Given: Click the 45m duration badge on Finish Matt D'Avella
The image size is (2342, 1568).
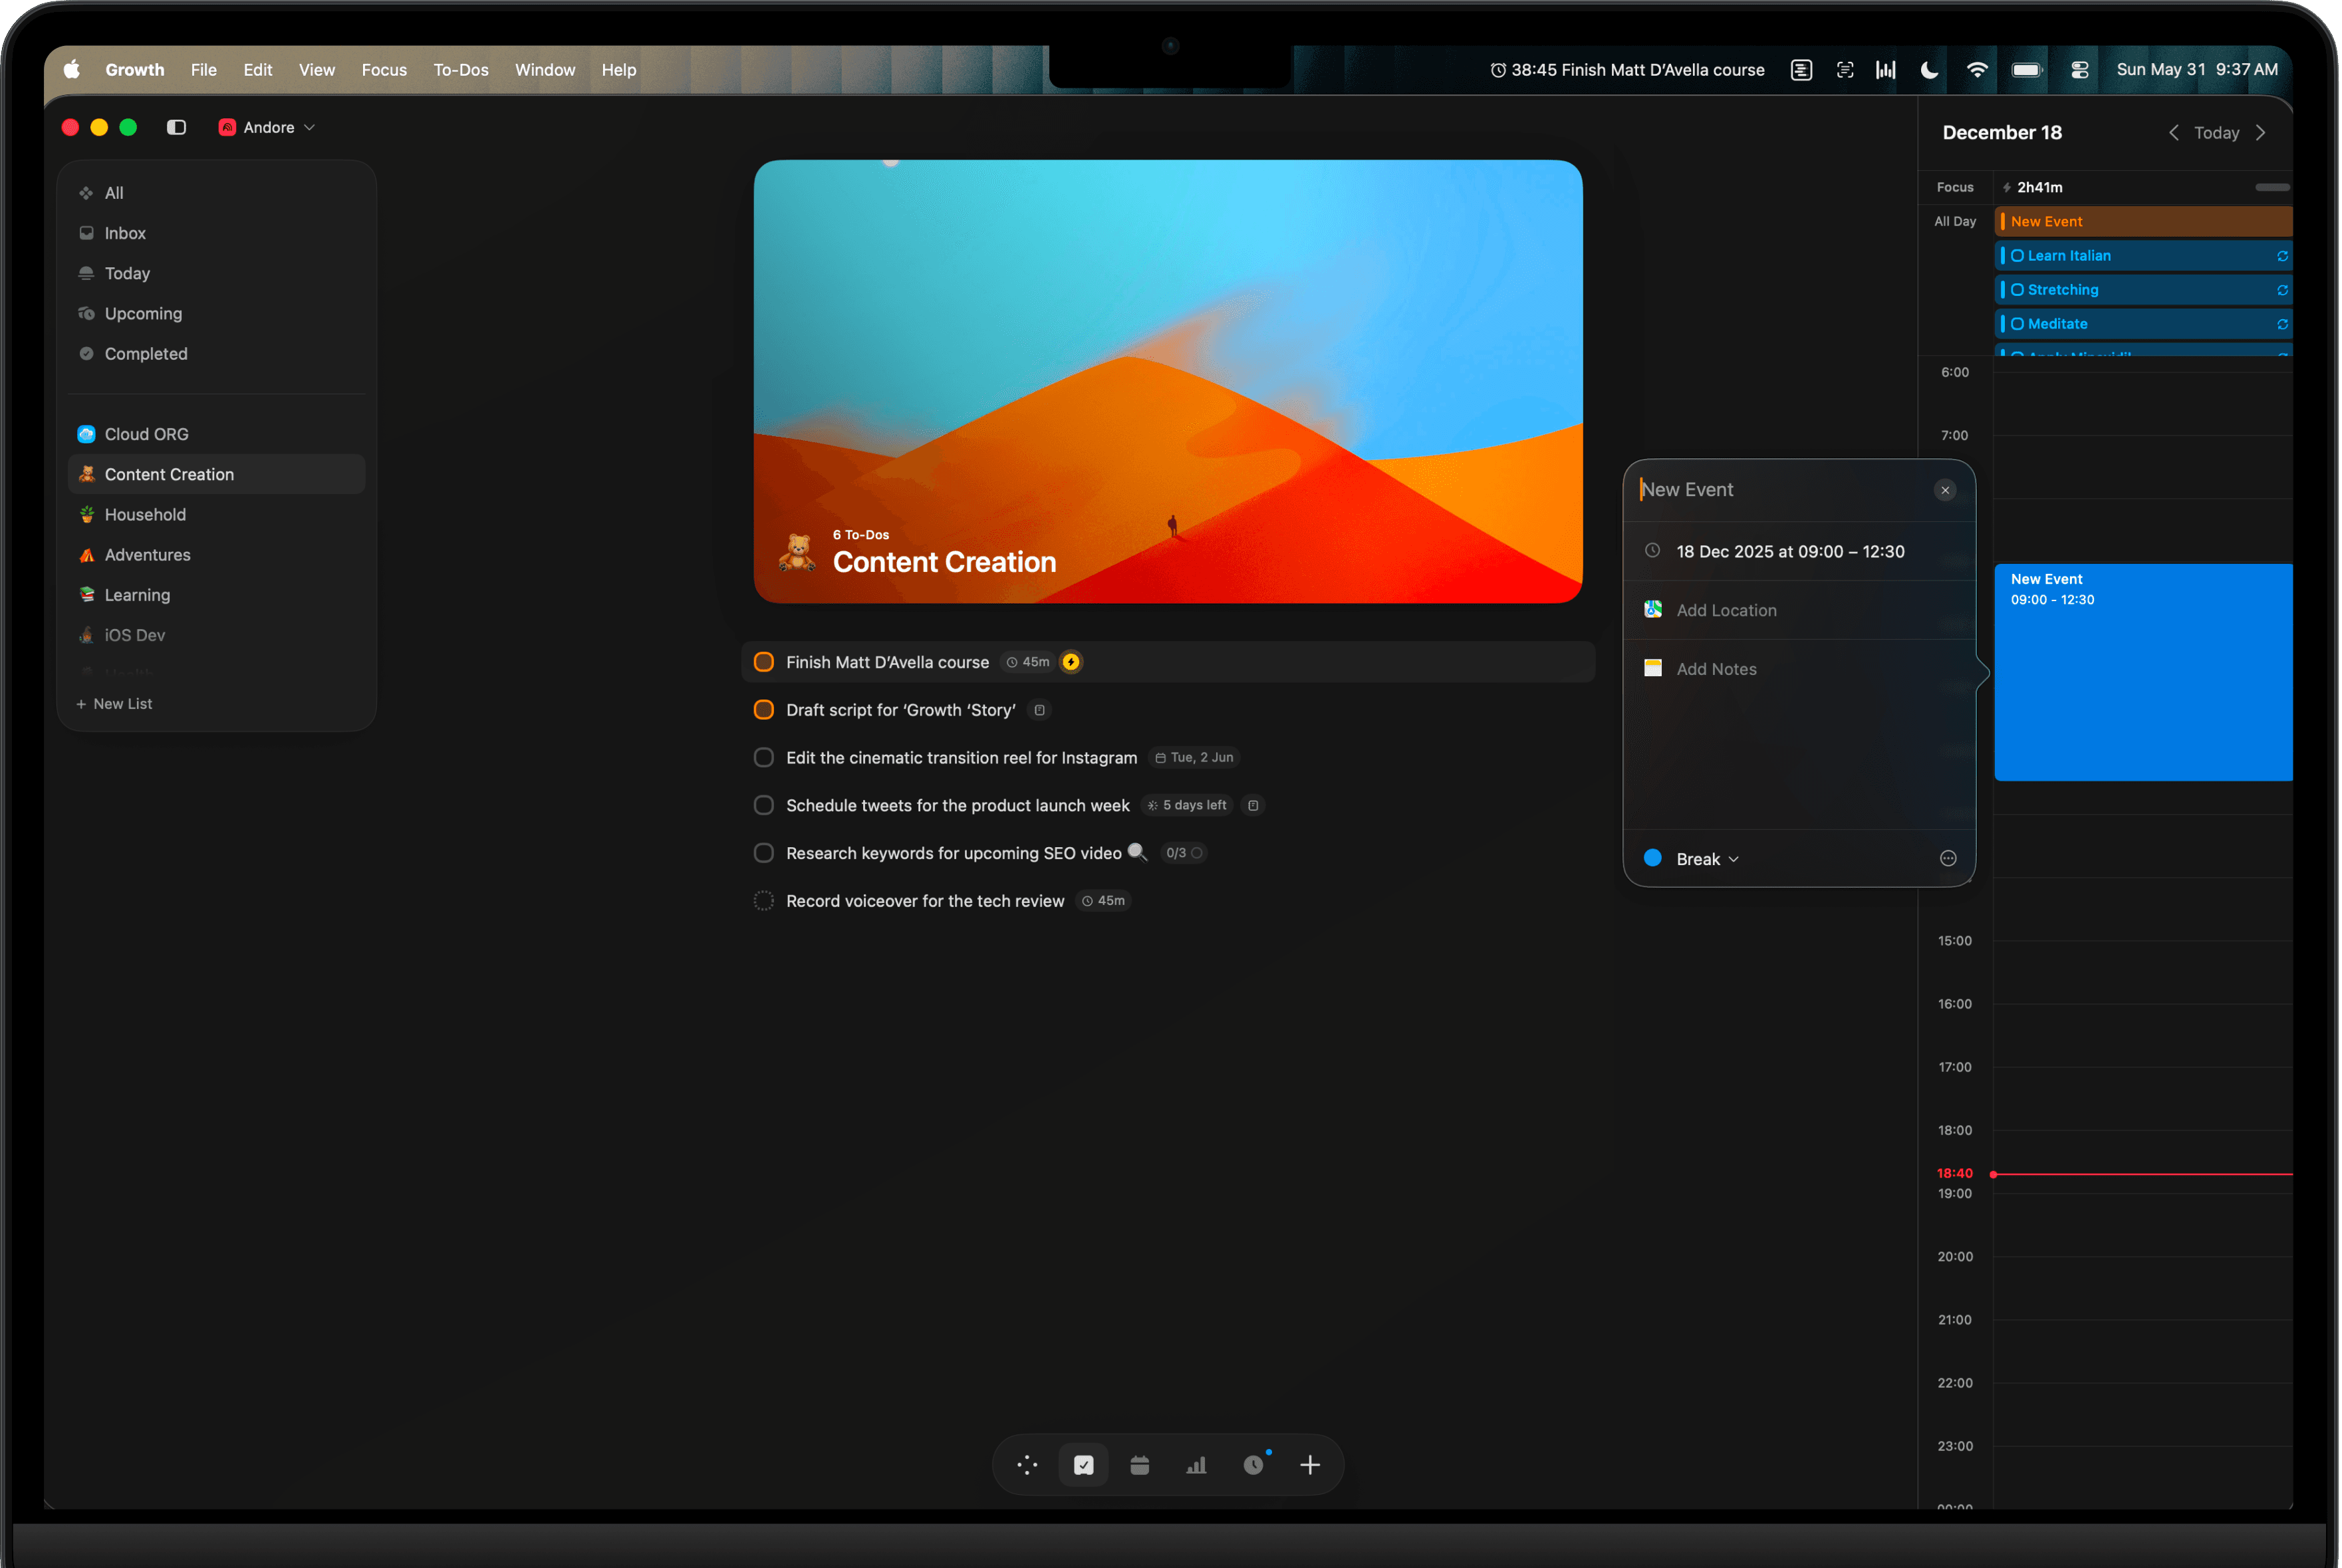Looking at the screenshot, I should click(1028, 662).
